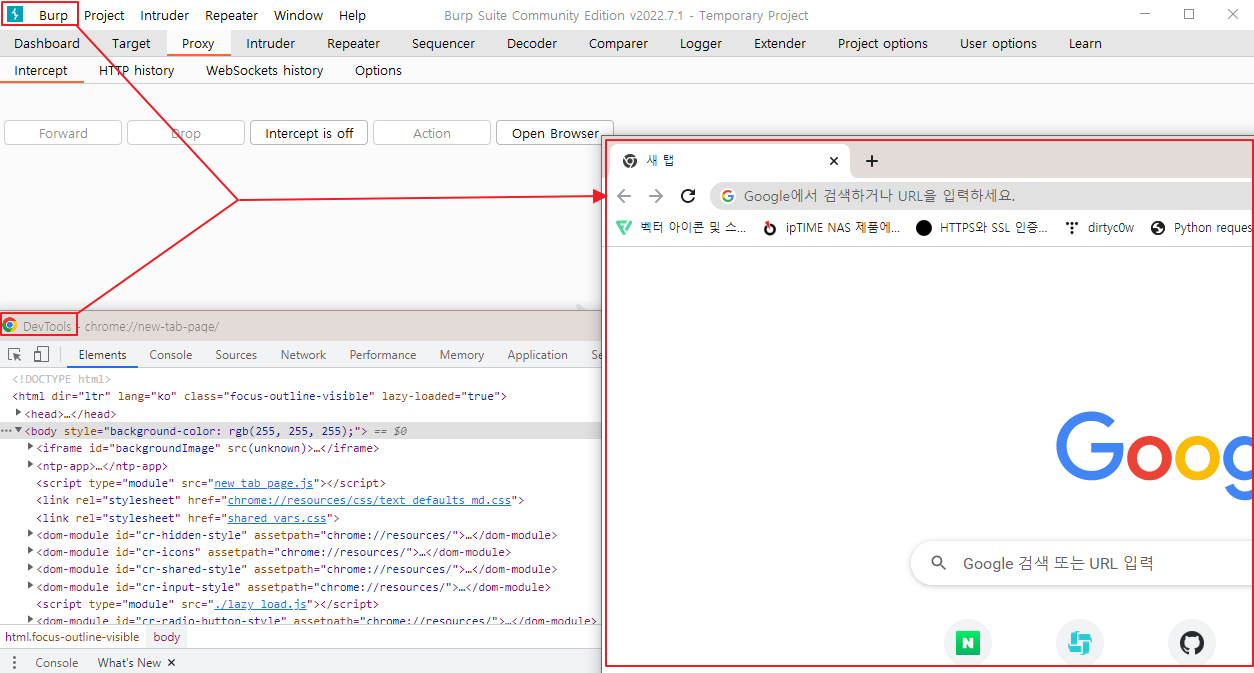Select the body breadcrumb in DevTools
1254x673 pixels.
[x=167, y=637]
